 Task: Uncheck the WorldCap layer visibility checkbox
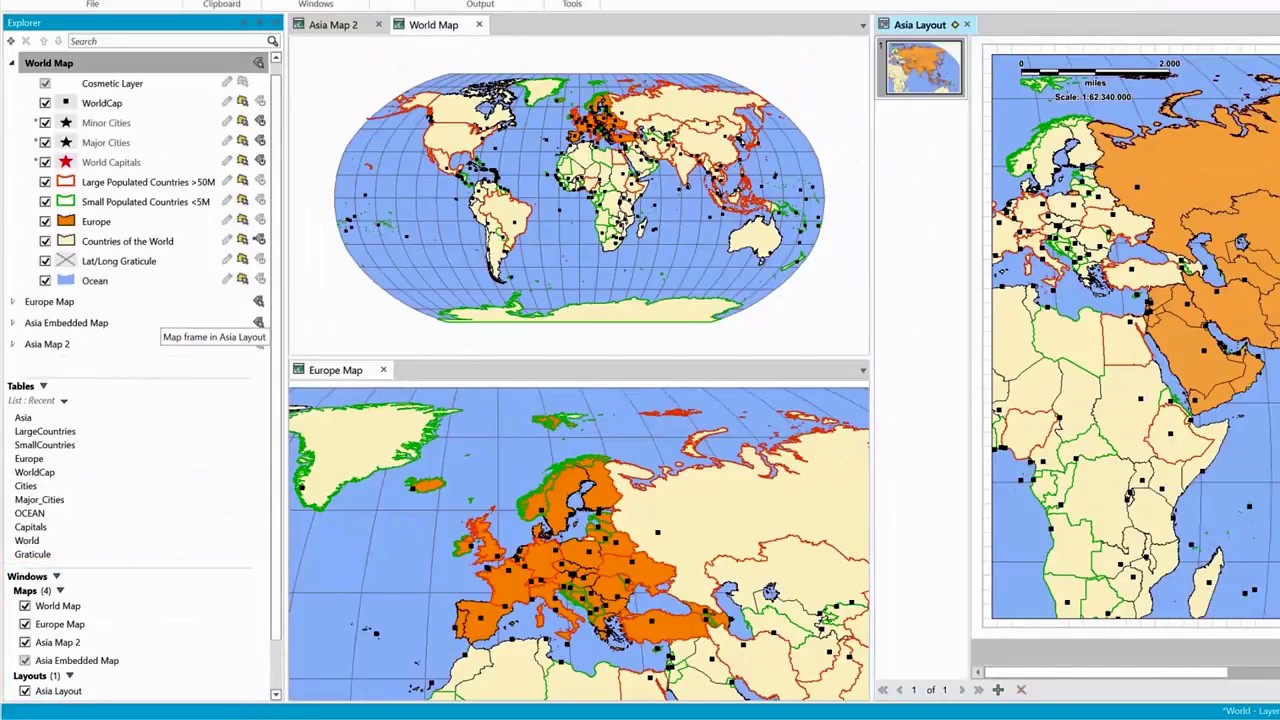coord(45,103)
